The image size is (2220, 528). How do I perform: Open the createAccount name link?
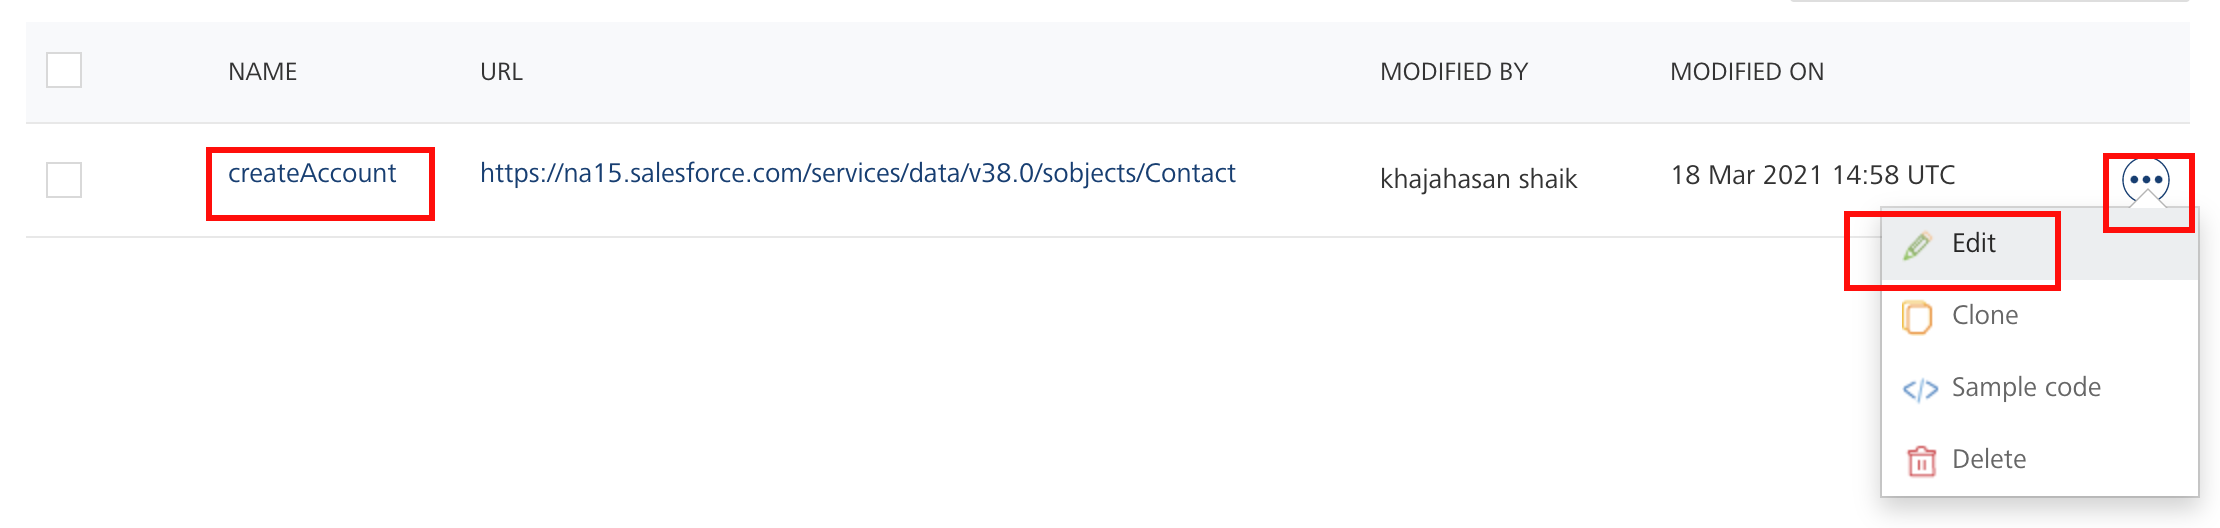pos(312,174)
